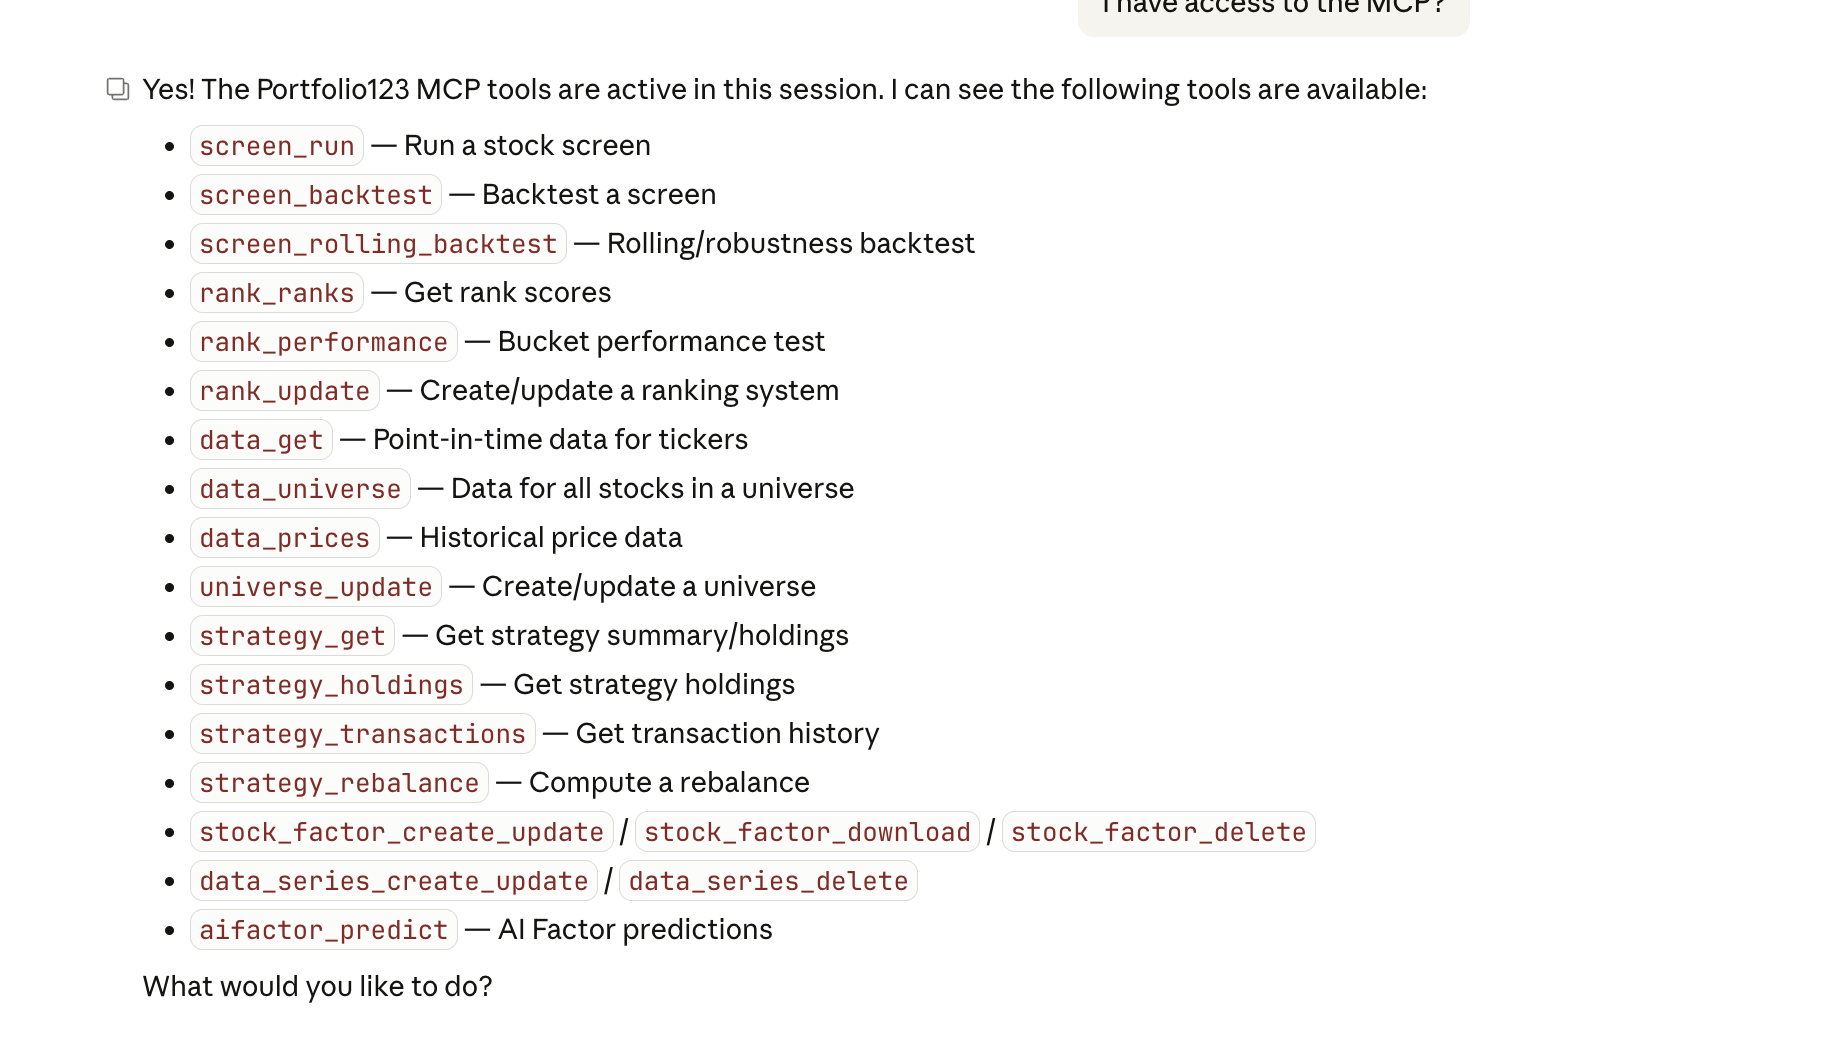Viewport: 1842px width, 1052px height.
Task: Click the strategy_holdings code label
Action: tap(331, 685)
